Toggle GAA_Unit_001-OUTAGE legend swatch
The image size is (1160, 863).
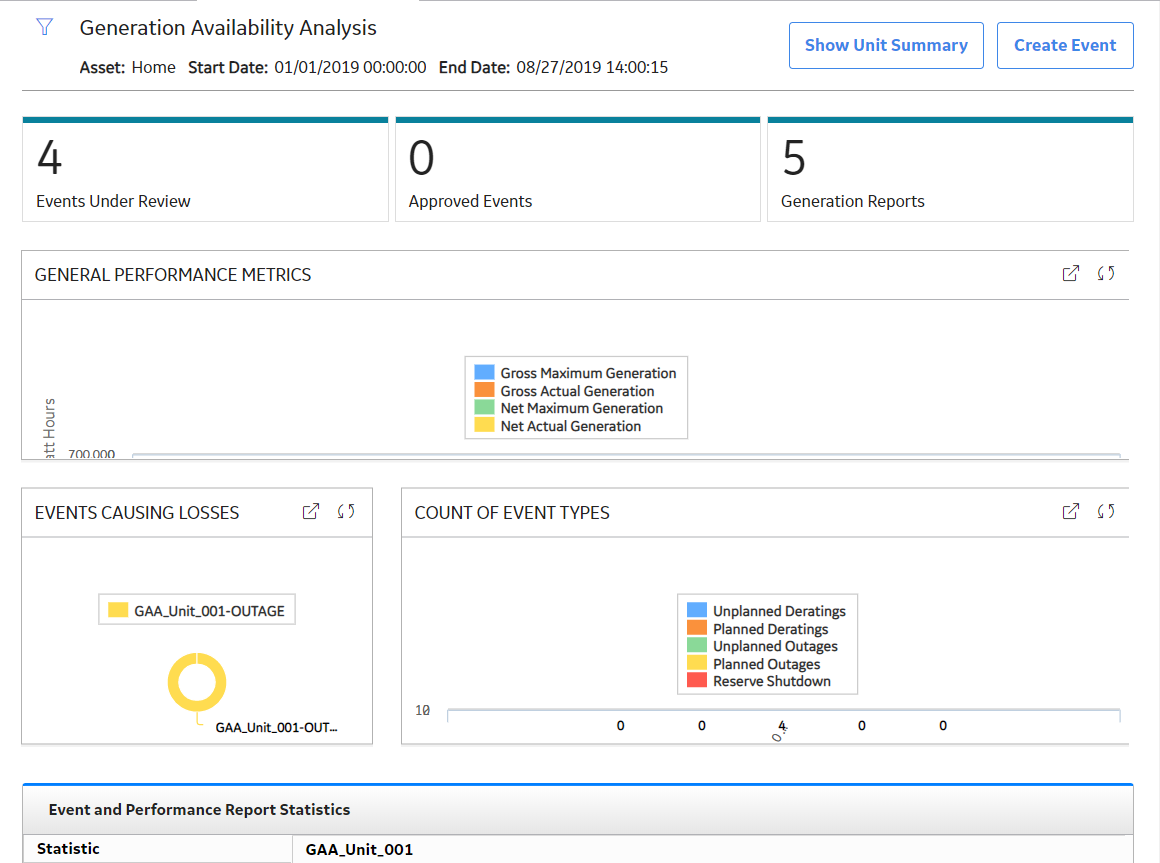tap(118, 610)
